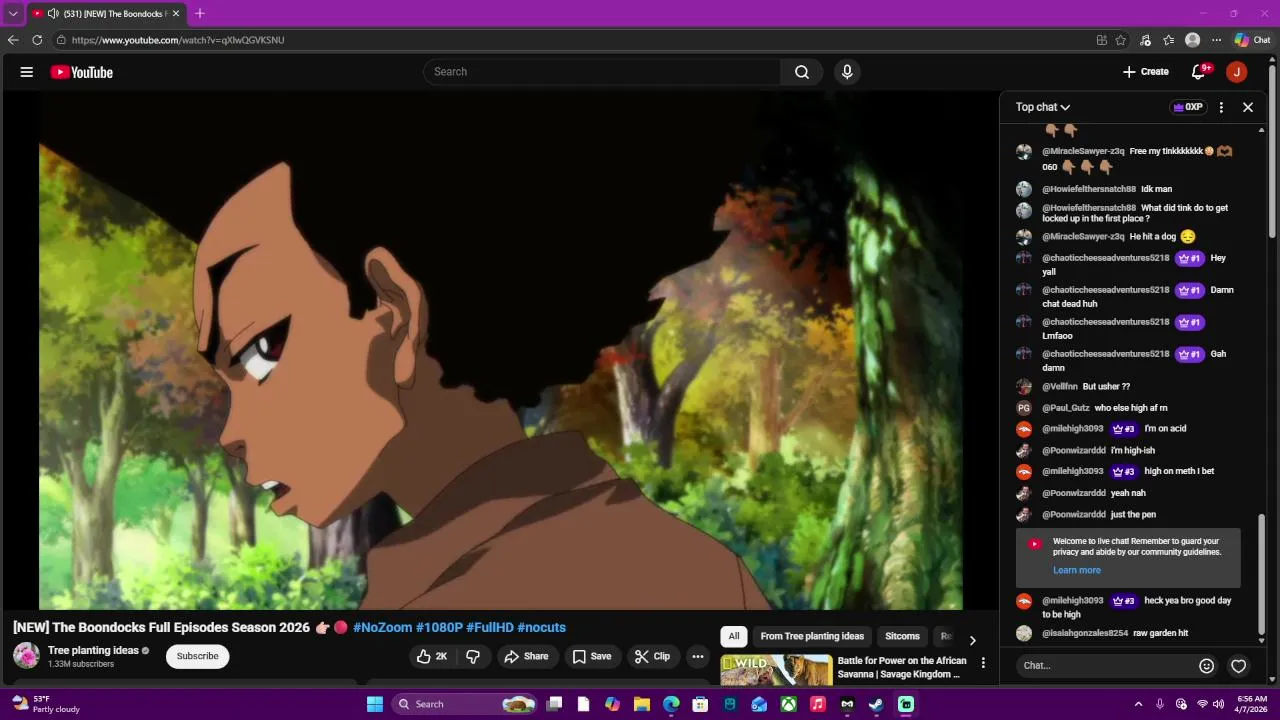
Task: Focus the YouTube search field
Action: pyautogui.click(x=602, y=72)
